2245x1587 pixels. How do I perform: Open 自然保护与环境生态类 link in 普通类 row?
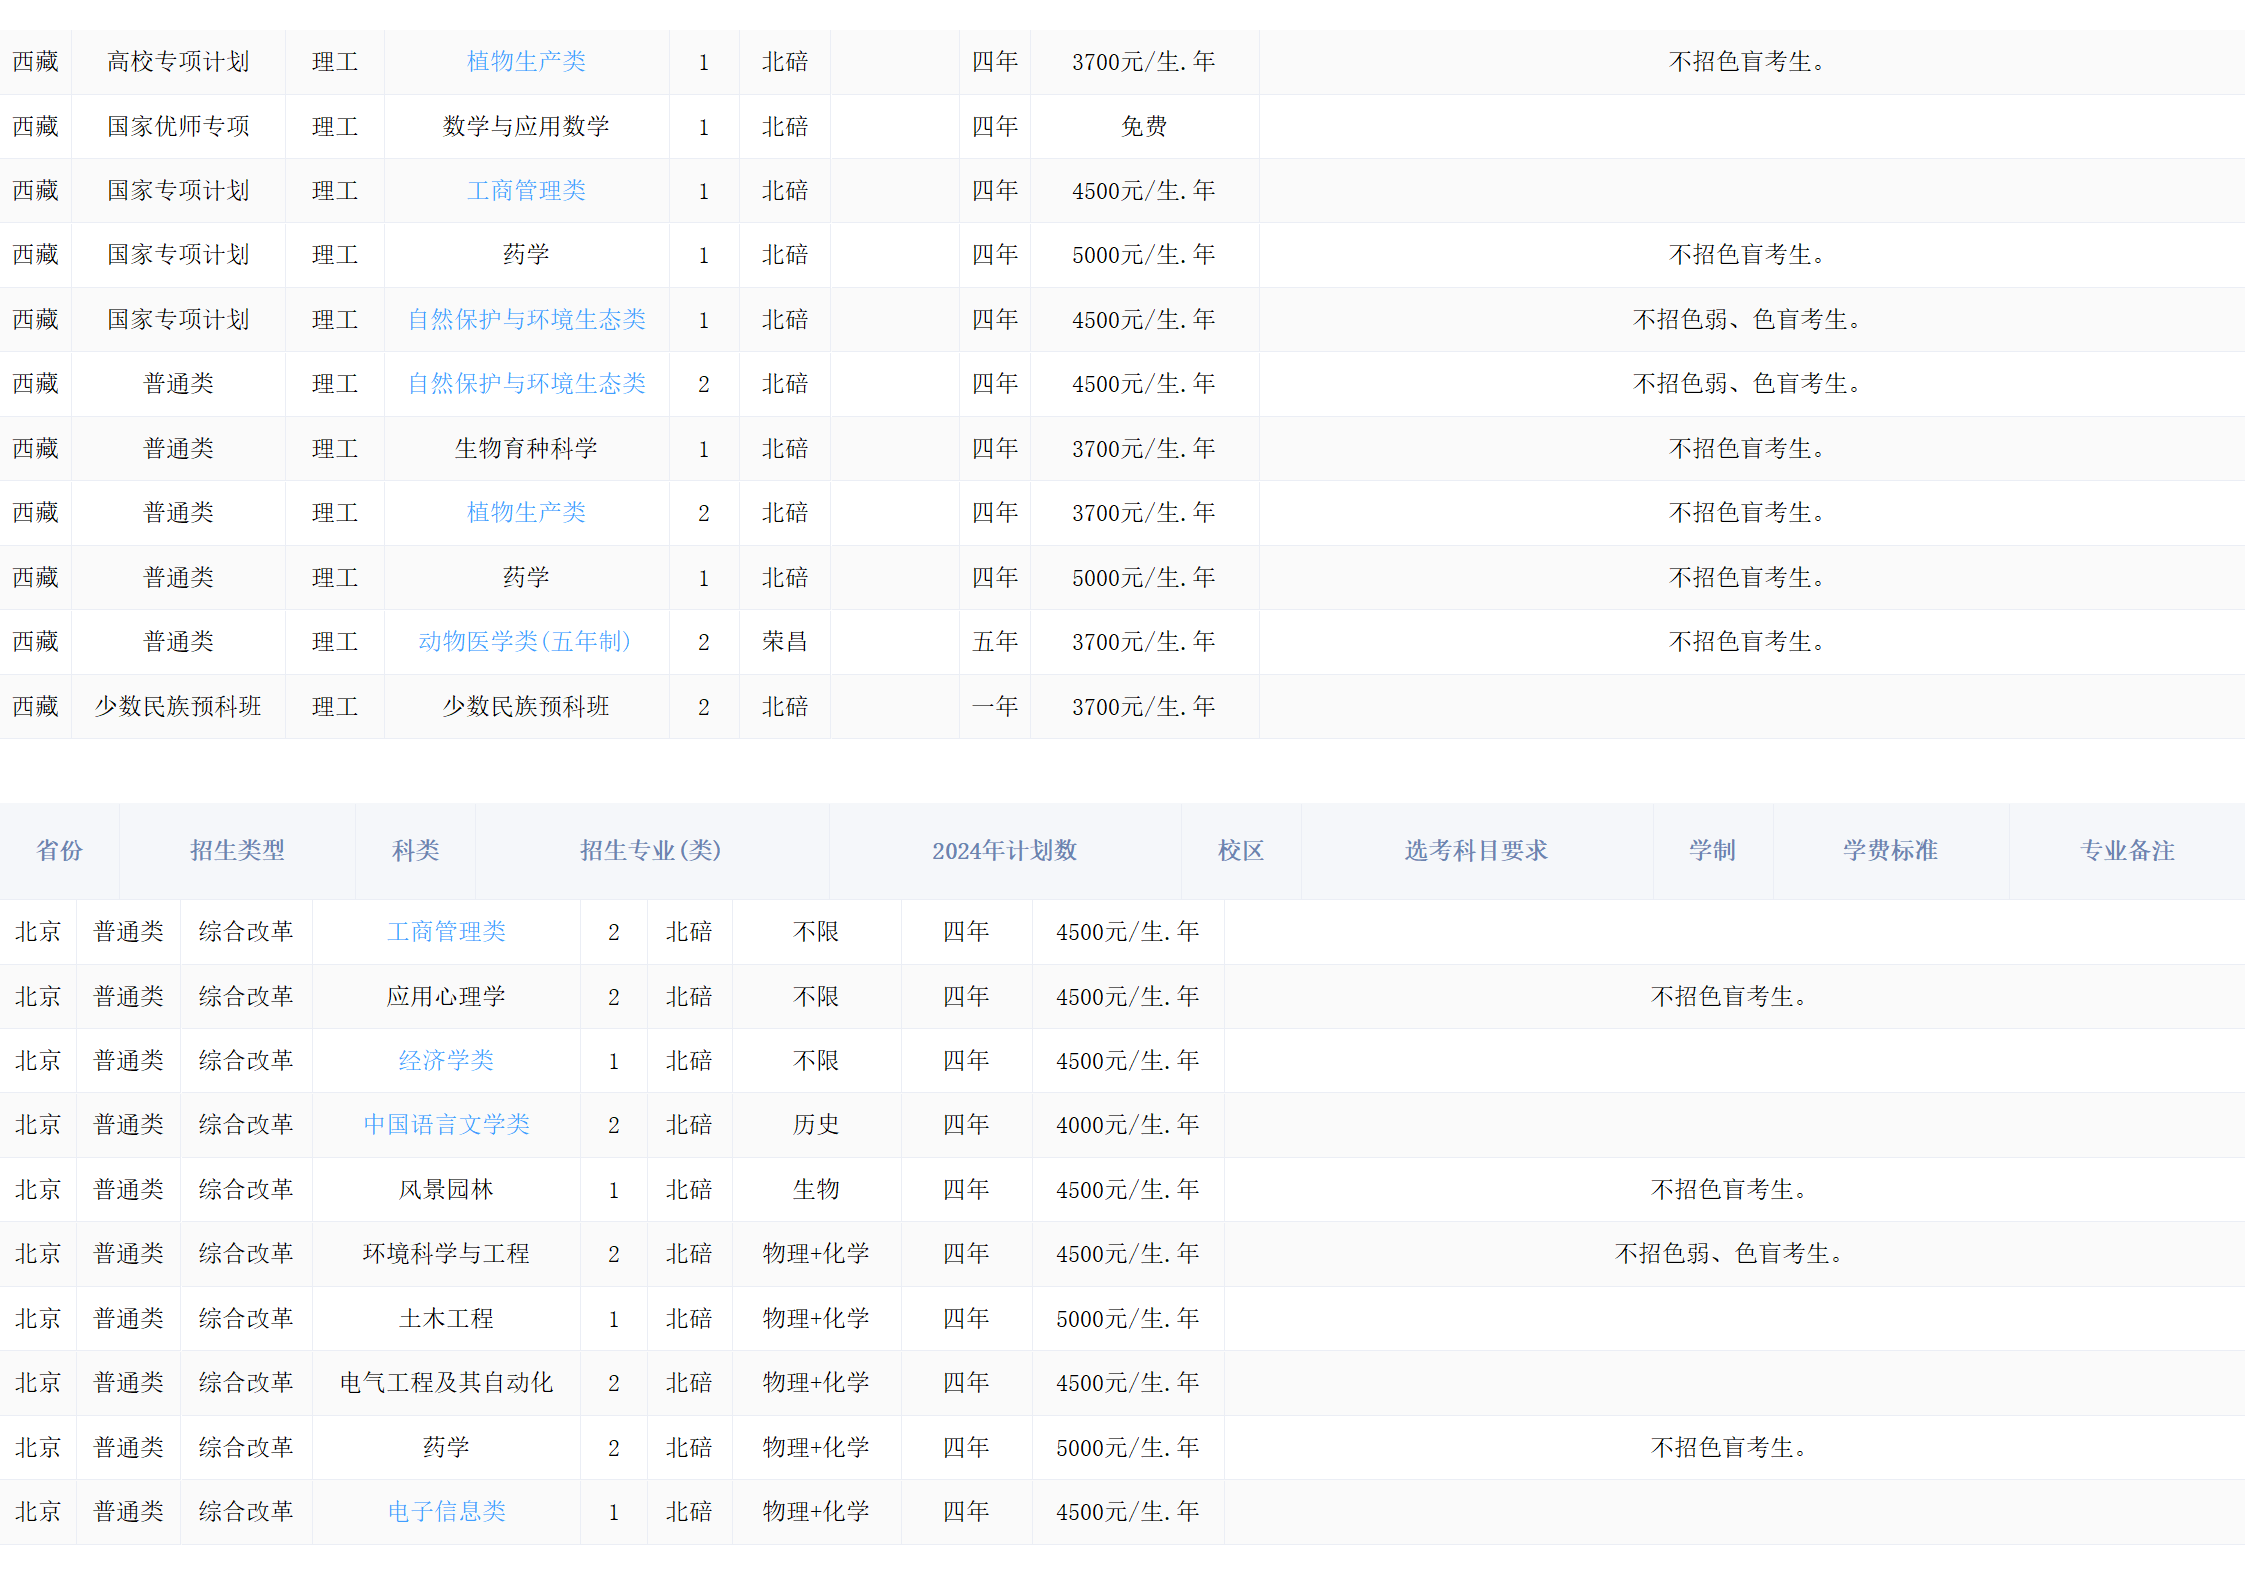click(x=526, y=383)
